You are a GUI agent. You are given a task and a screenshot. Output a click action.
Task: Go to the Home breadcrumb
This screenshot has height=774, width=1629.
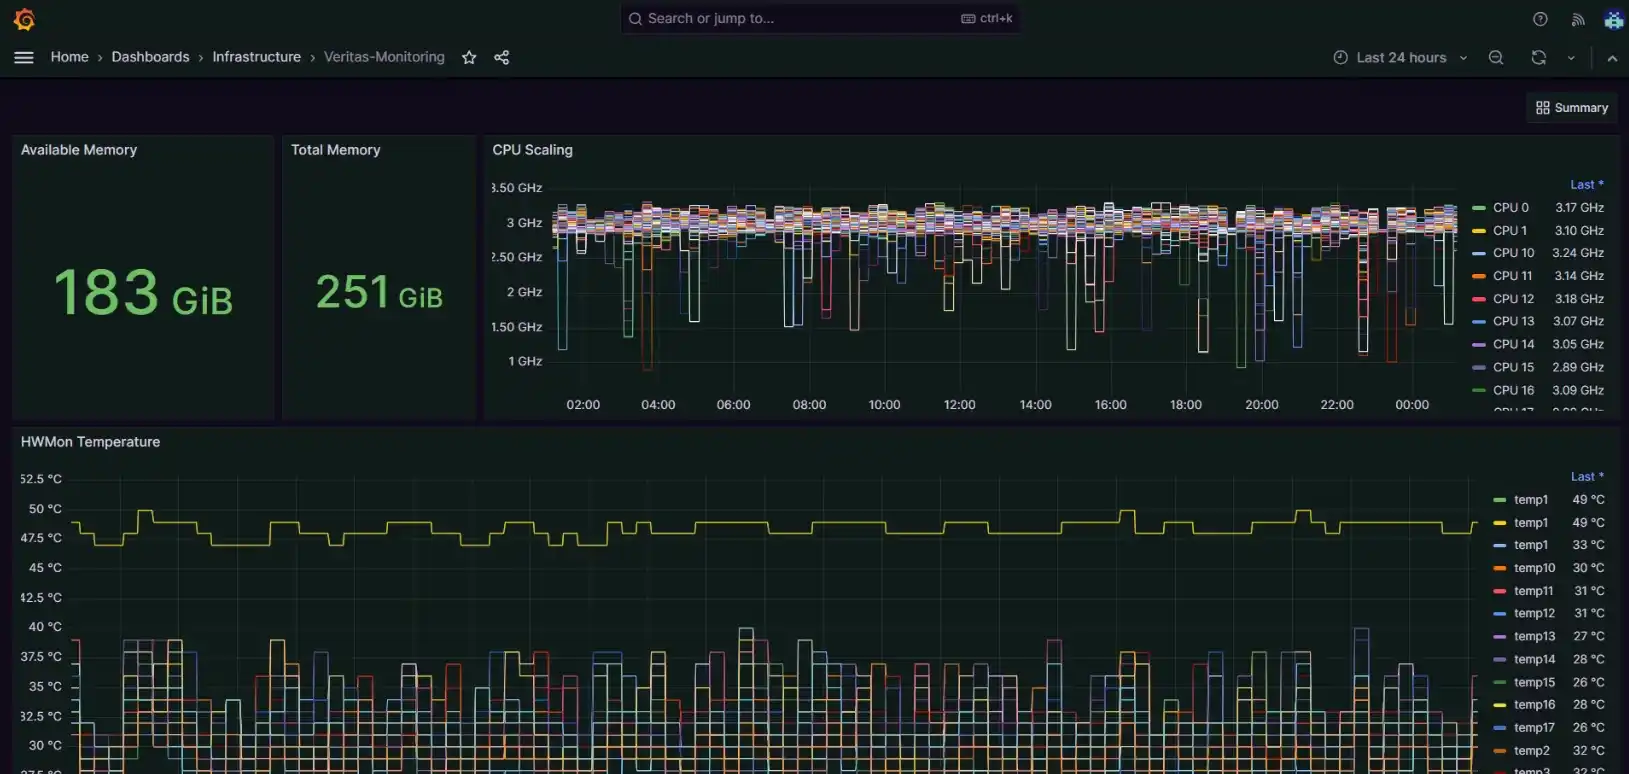point(69,57)
